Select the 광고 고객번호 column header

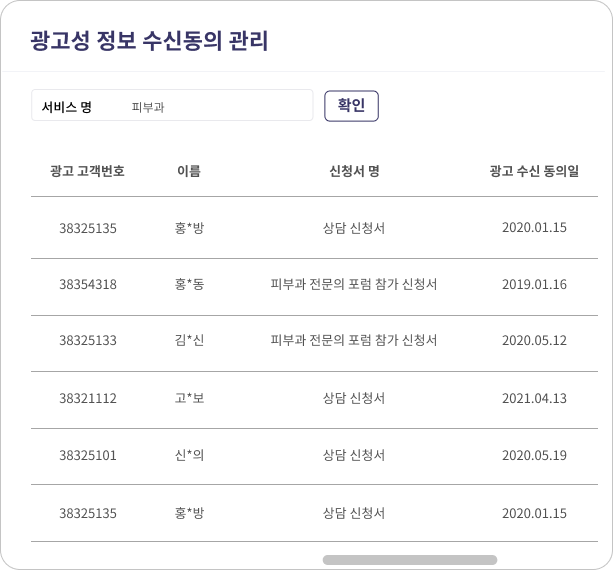click(88, 171)
